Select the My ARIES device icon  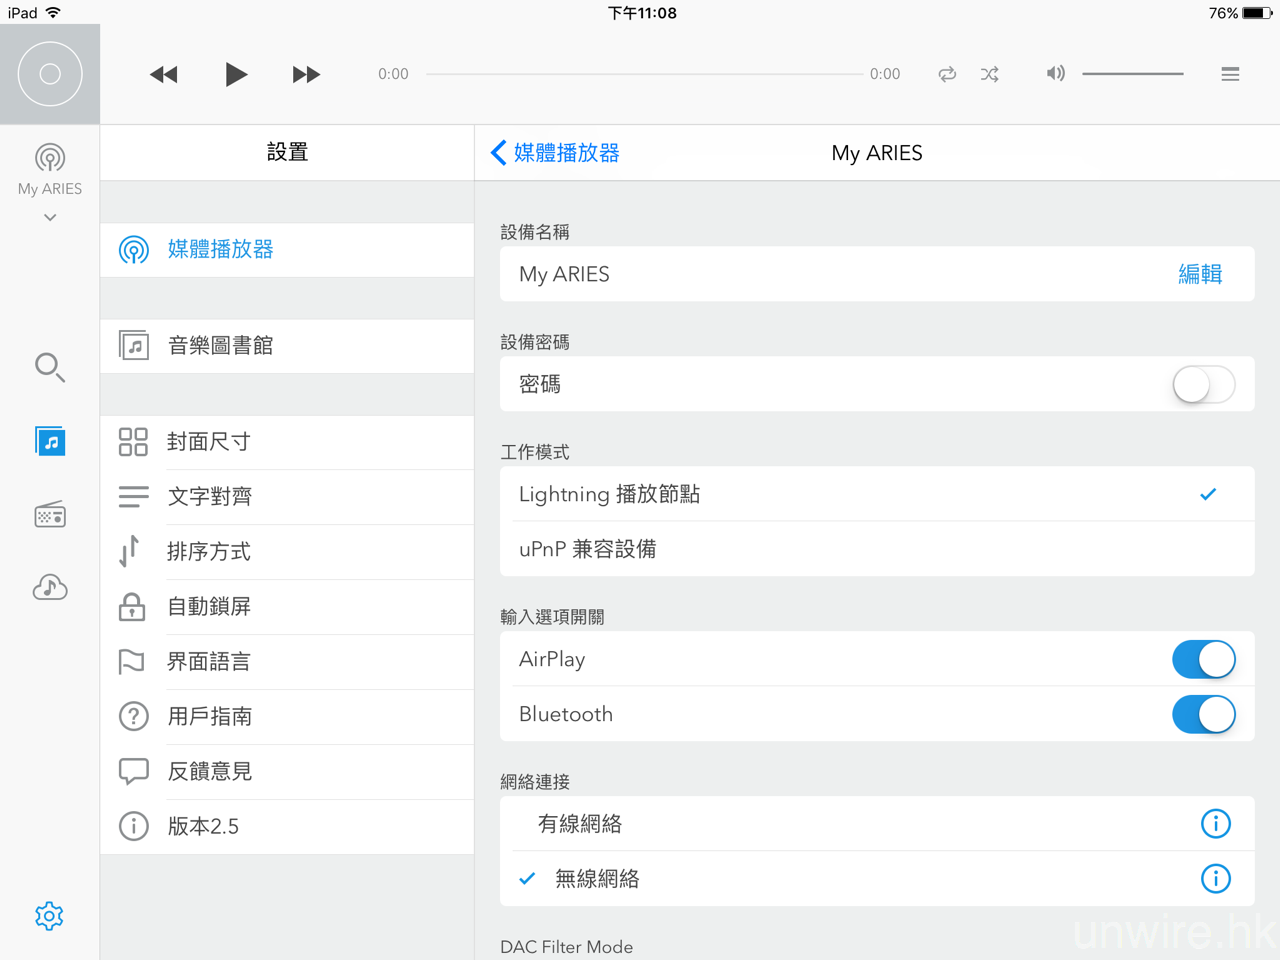point(50,158)
